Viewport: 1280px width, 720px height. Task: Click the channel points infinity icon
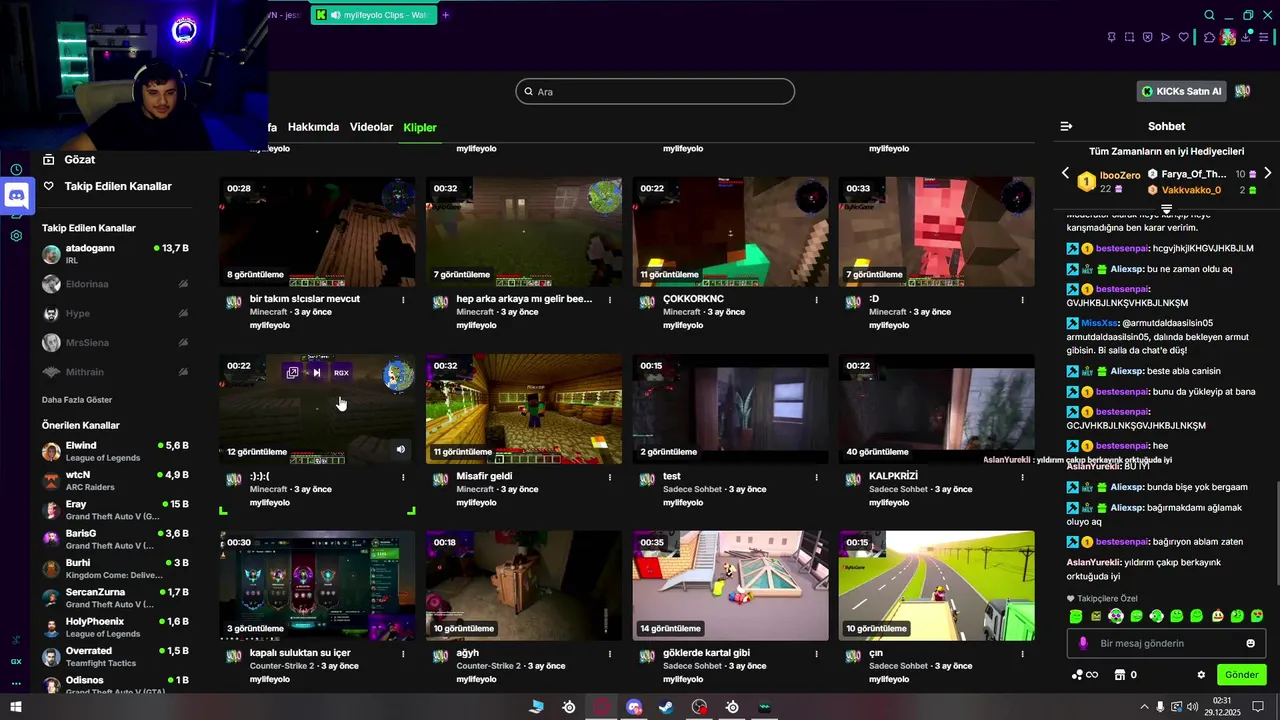coord(1084,675)
